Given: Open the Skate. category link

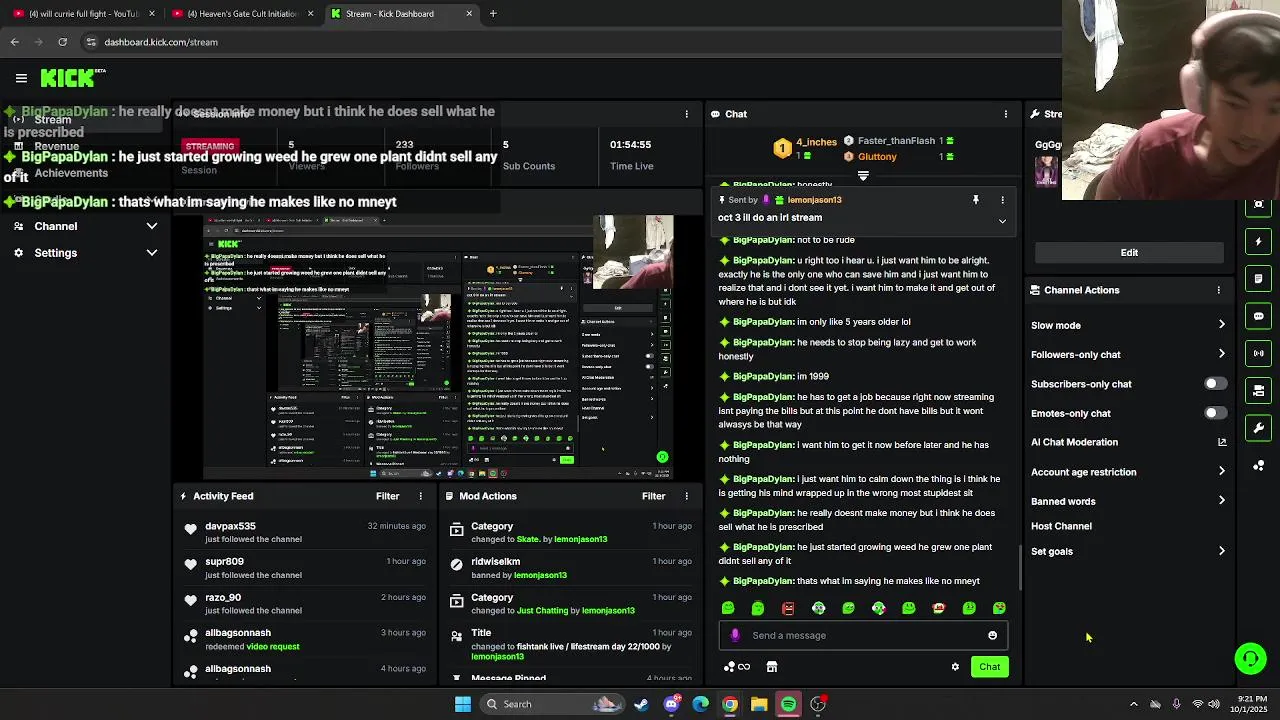Looking at the screenshot, I should point(528,539).
